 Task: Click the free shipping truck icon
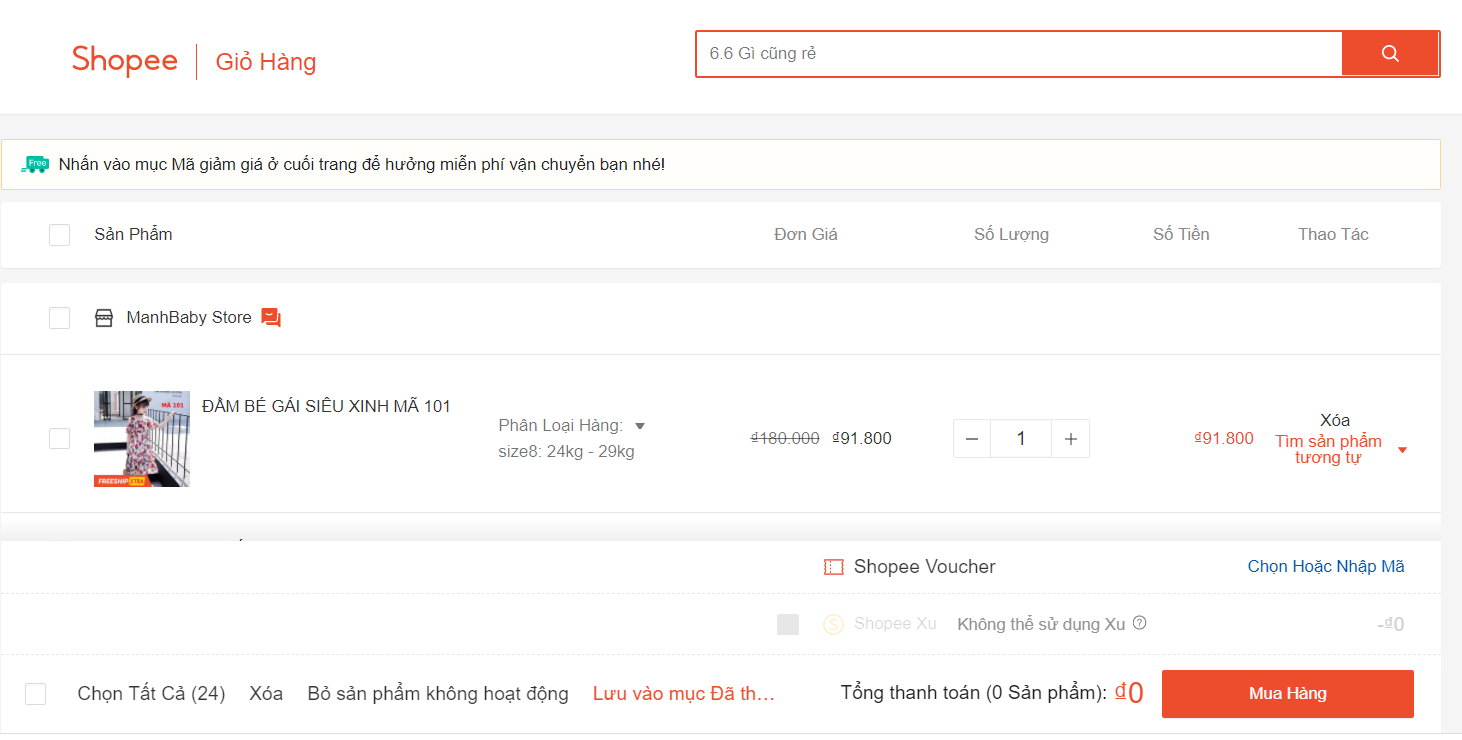coord(35,164)
